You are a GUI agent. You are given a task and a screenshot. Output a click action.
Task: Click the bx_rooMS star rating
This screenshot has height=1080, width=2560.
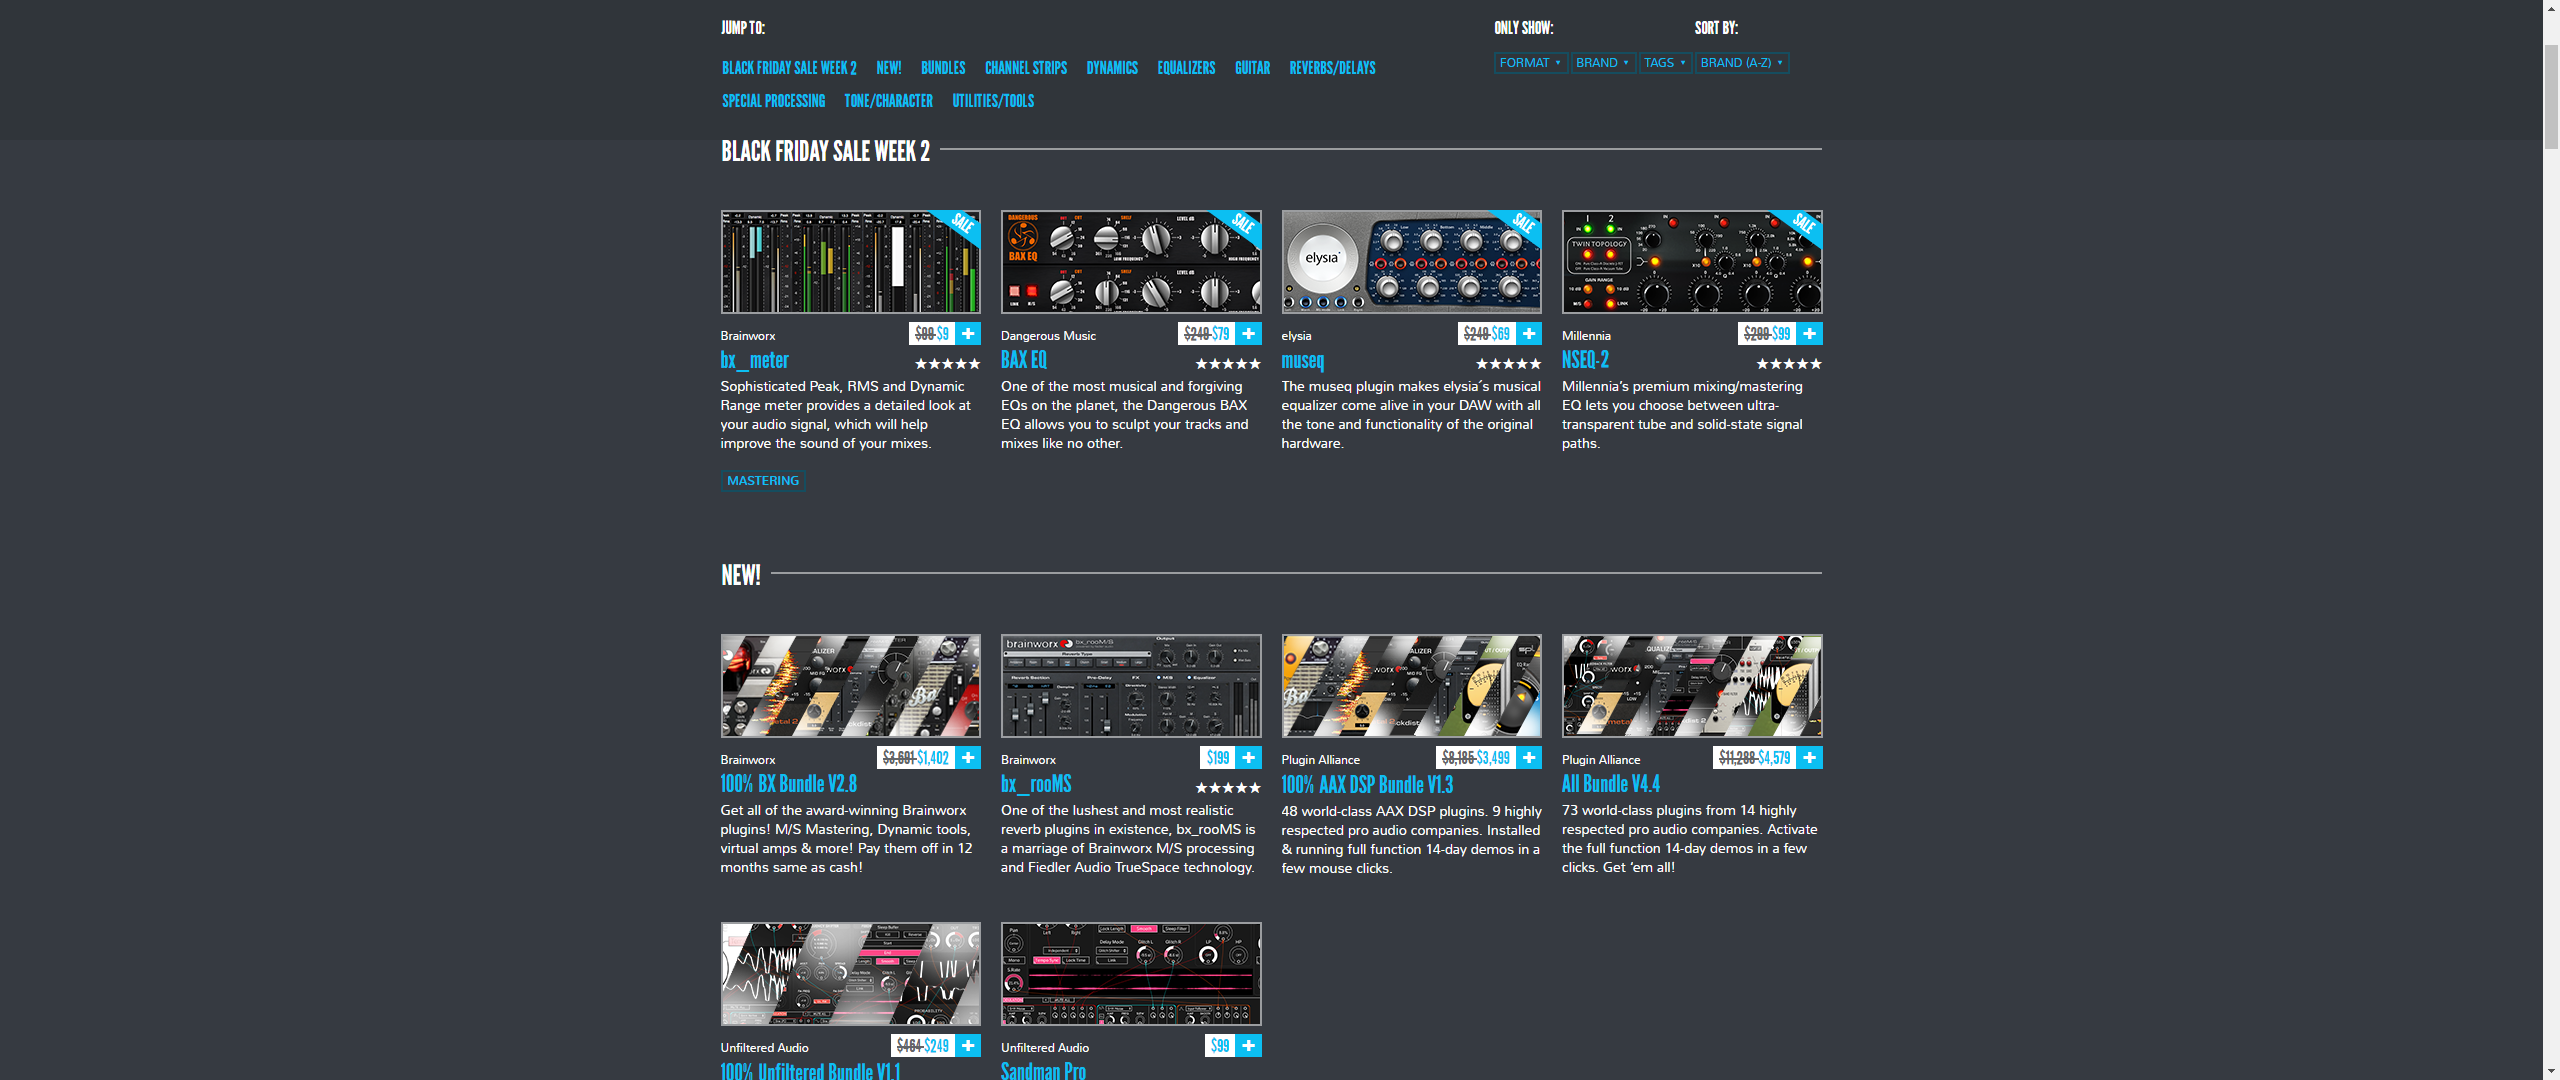pos(1228,788)
